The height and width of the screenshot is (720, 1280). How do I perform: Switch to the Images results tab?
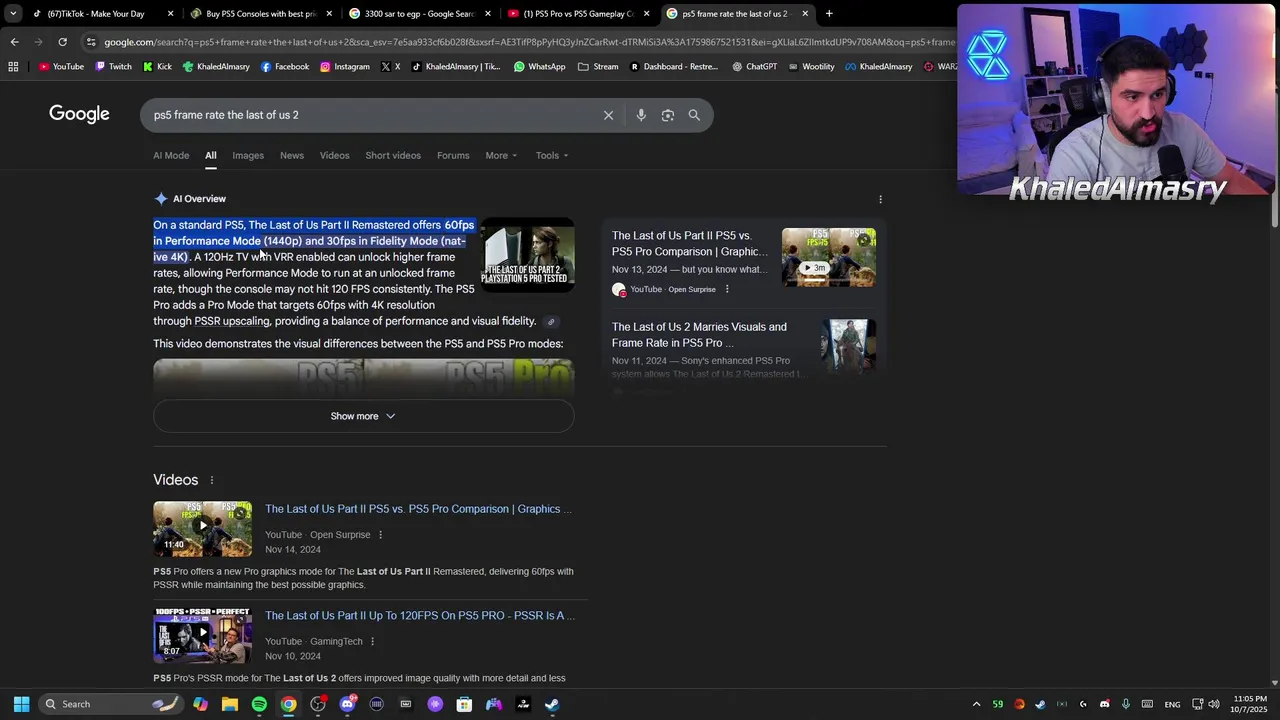click(x=248, y=156)
